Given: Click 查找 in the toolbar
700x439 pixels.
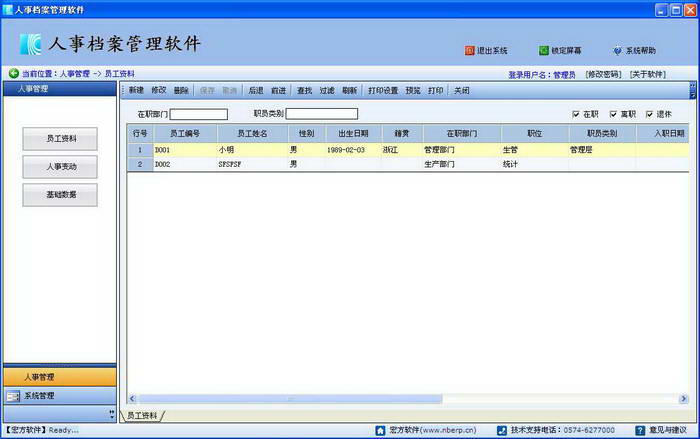Looking at the screenshot, I should [304, 90].
